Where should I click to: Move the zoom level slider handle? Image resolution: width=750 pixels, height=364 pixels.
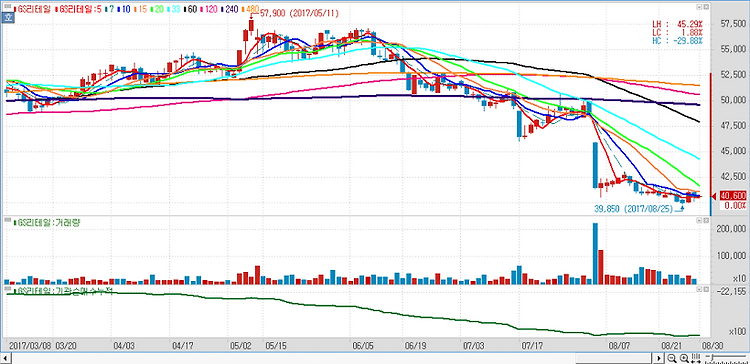tap(712, 357)
